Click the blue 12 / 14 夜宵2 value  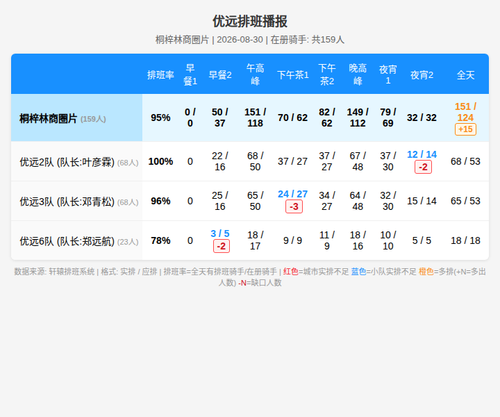[422, 154]
